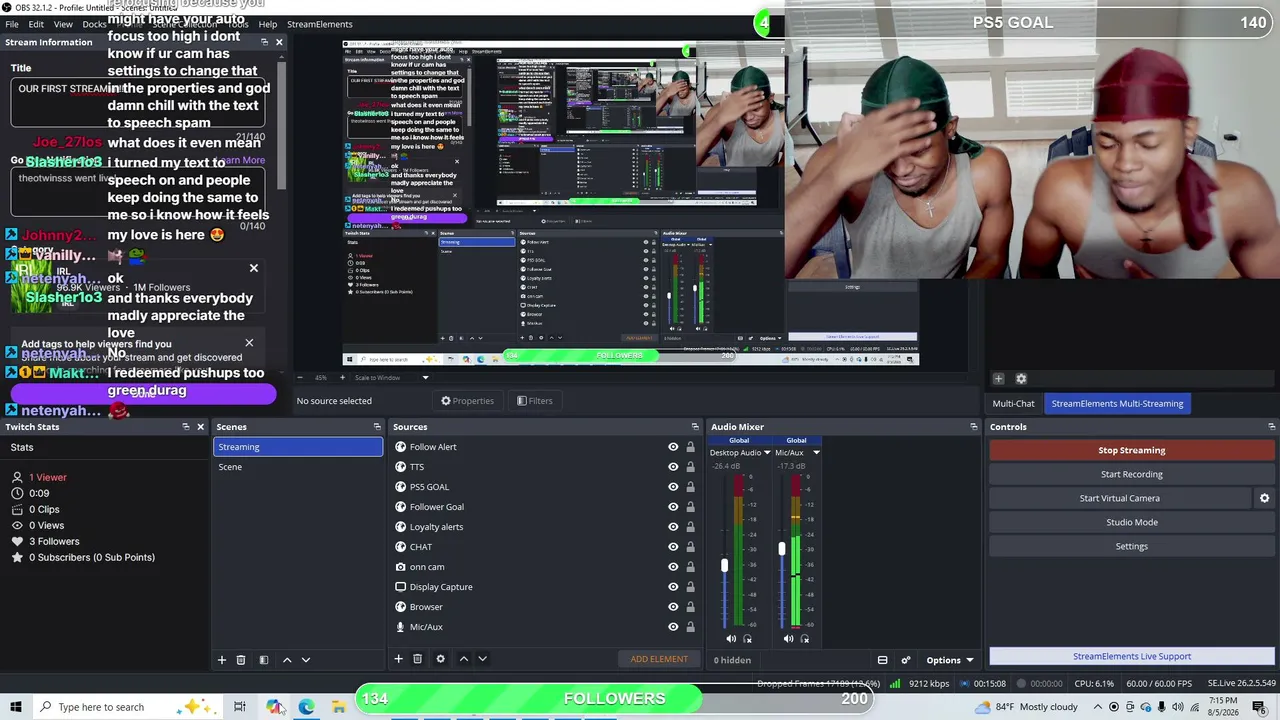Dismiss the Add tags tip

coord(249,343)
